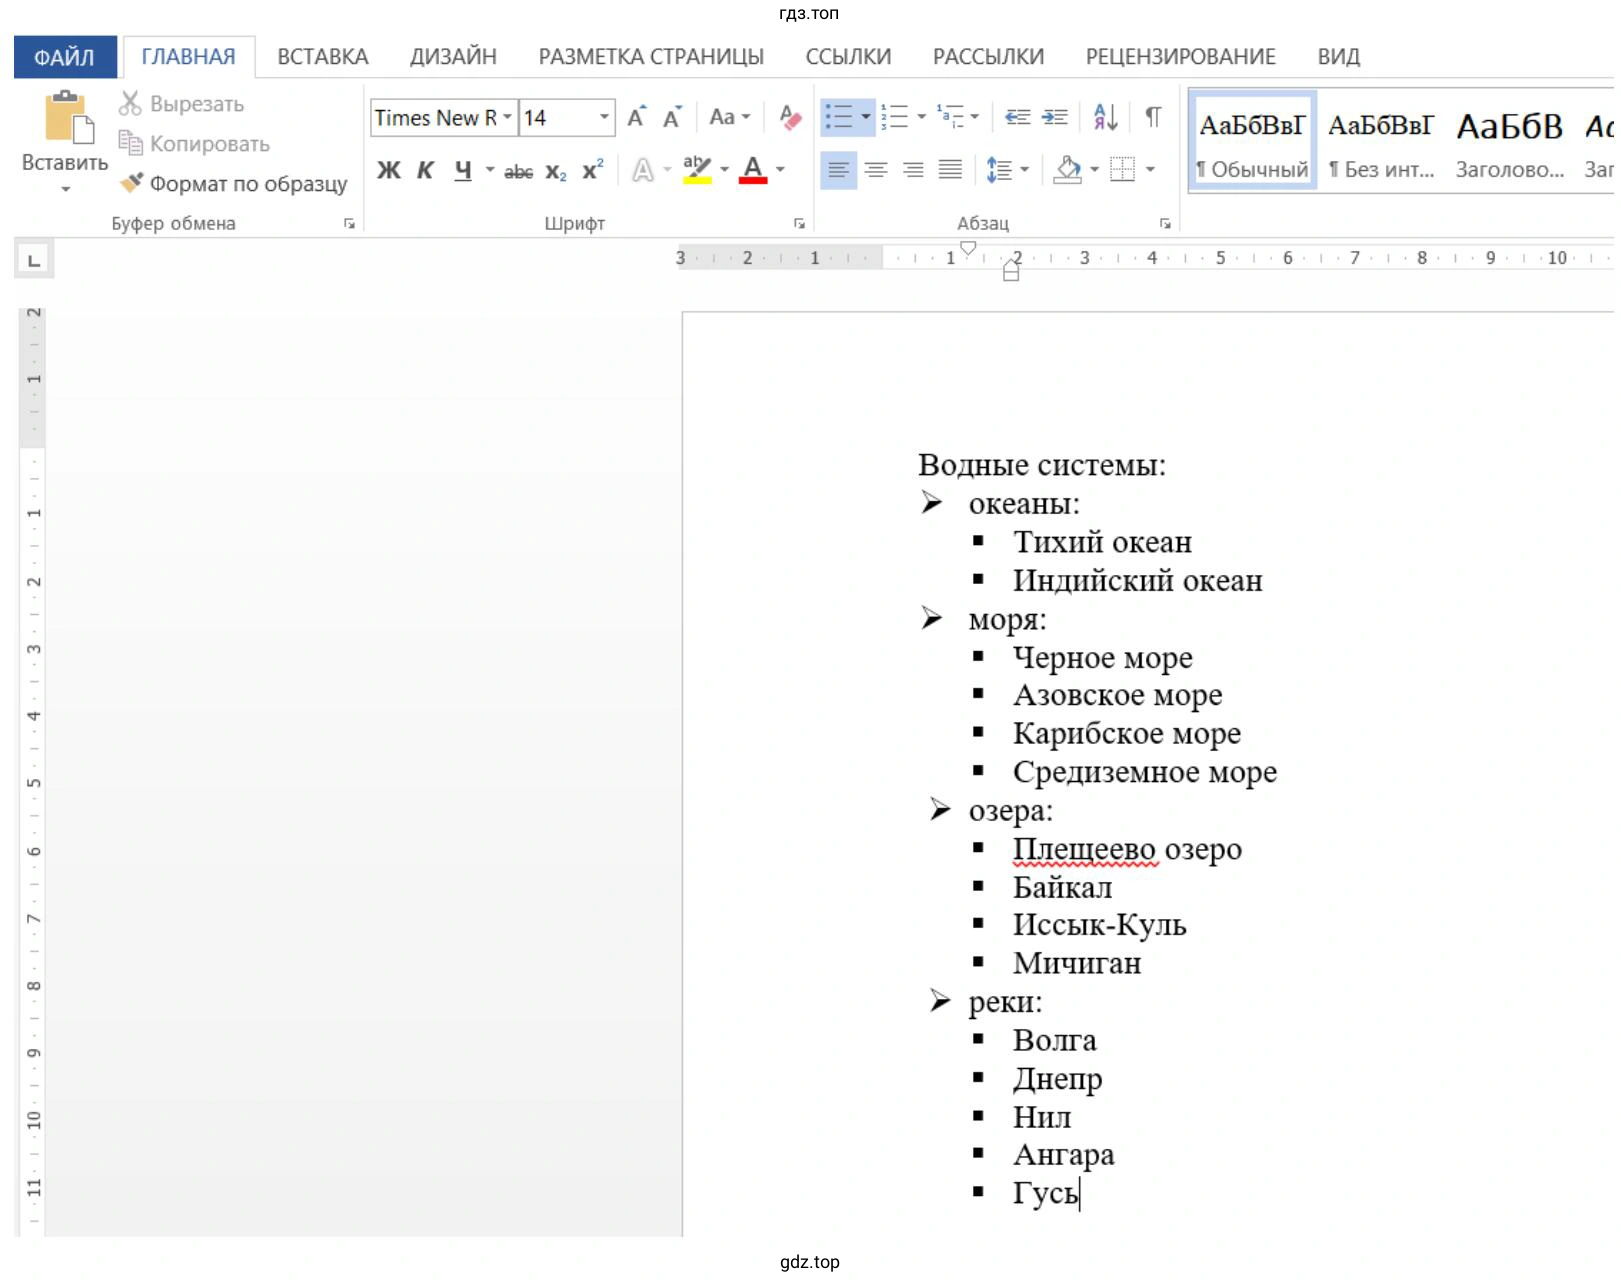Select Align left
The height and width of the screenshot is (1282, 1621).
[x=838, y=170]
